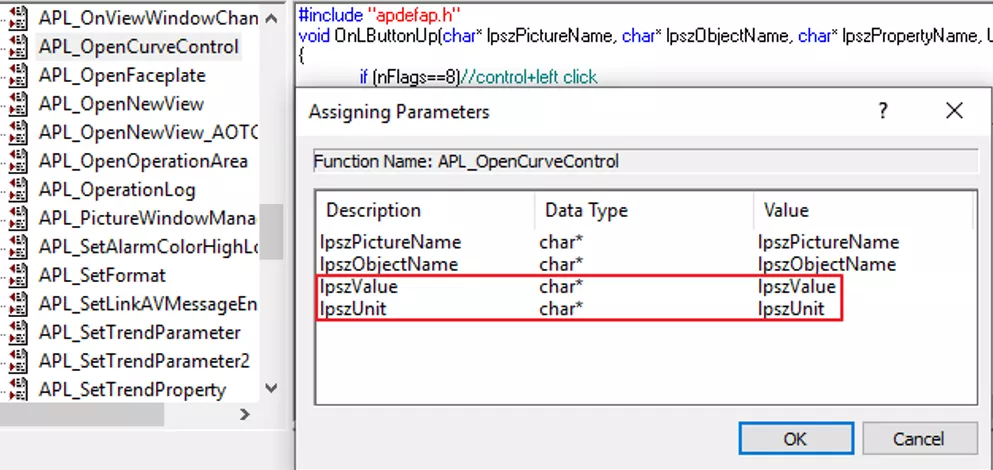This screenshot has height=470, width=993.
Task: Click the icon beside APL_SetTrendProperty
Action: tap(18, 390)
